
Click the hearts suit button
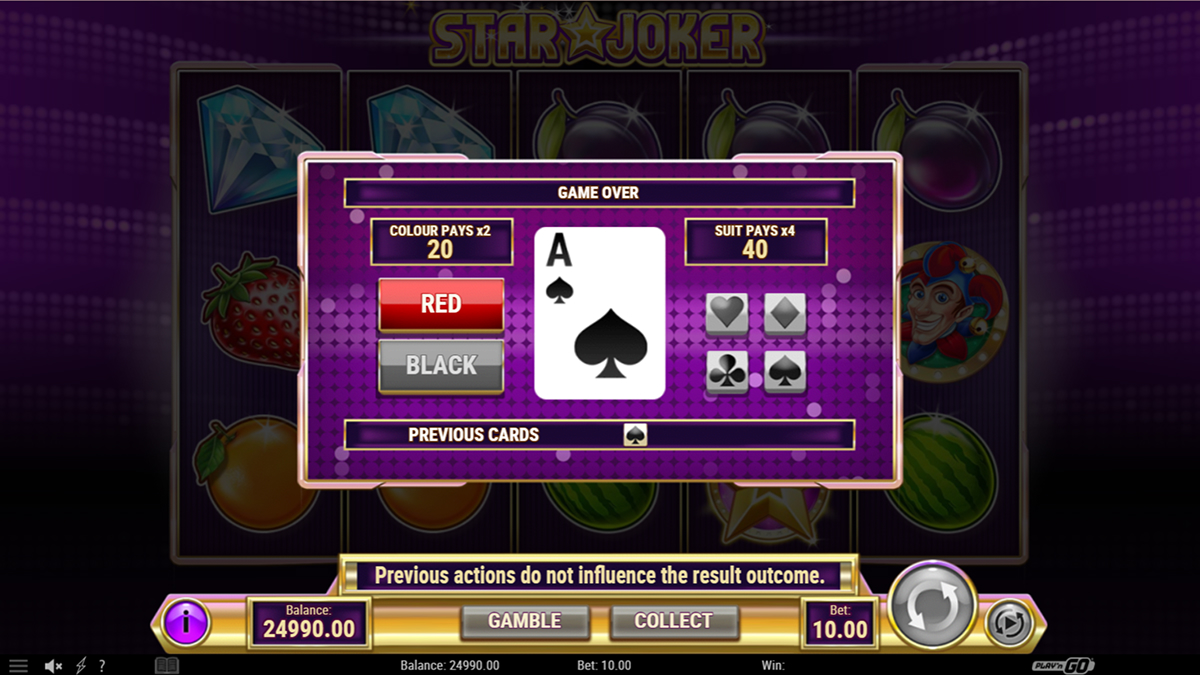coord(727,314)
